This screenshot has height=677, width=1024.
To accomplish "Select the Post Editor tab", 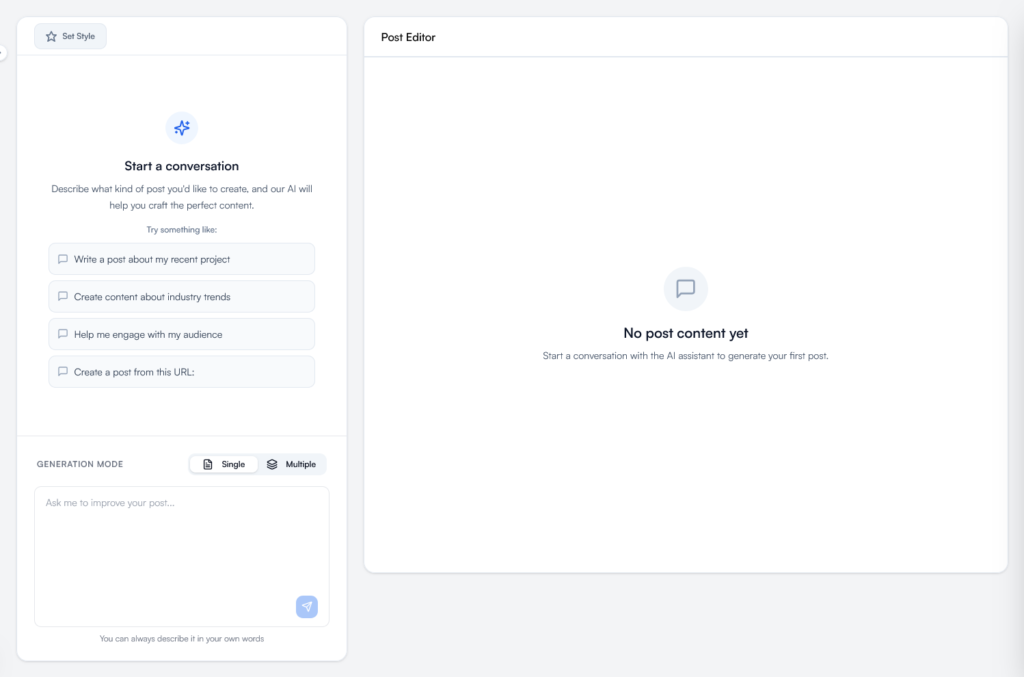I will pos(406,37).
